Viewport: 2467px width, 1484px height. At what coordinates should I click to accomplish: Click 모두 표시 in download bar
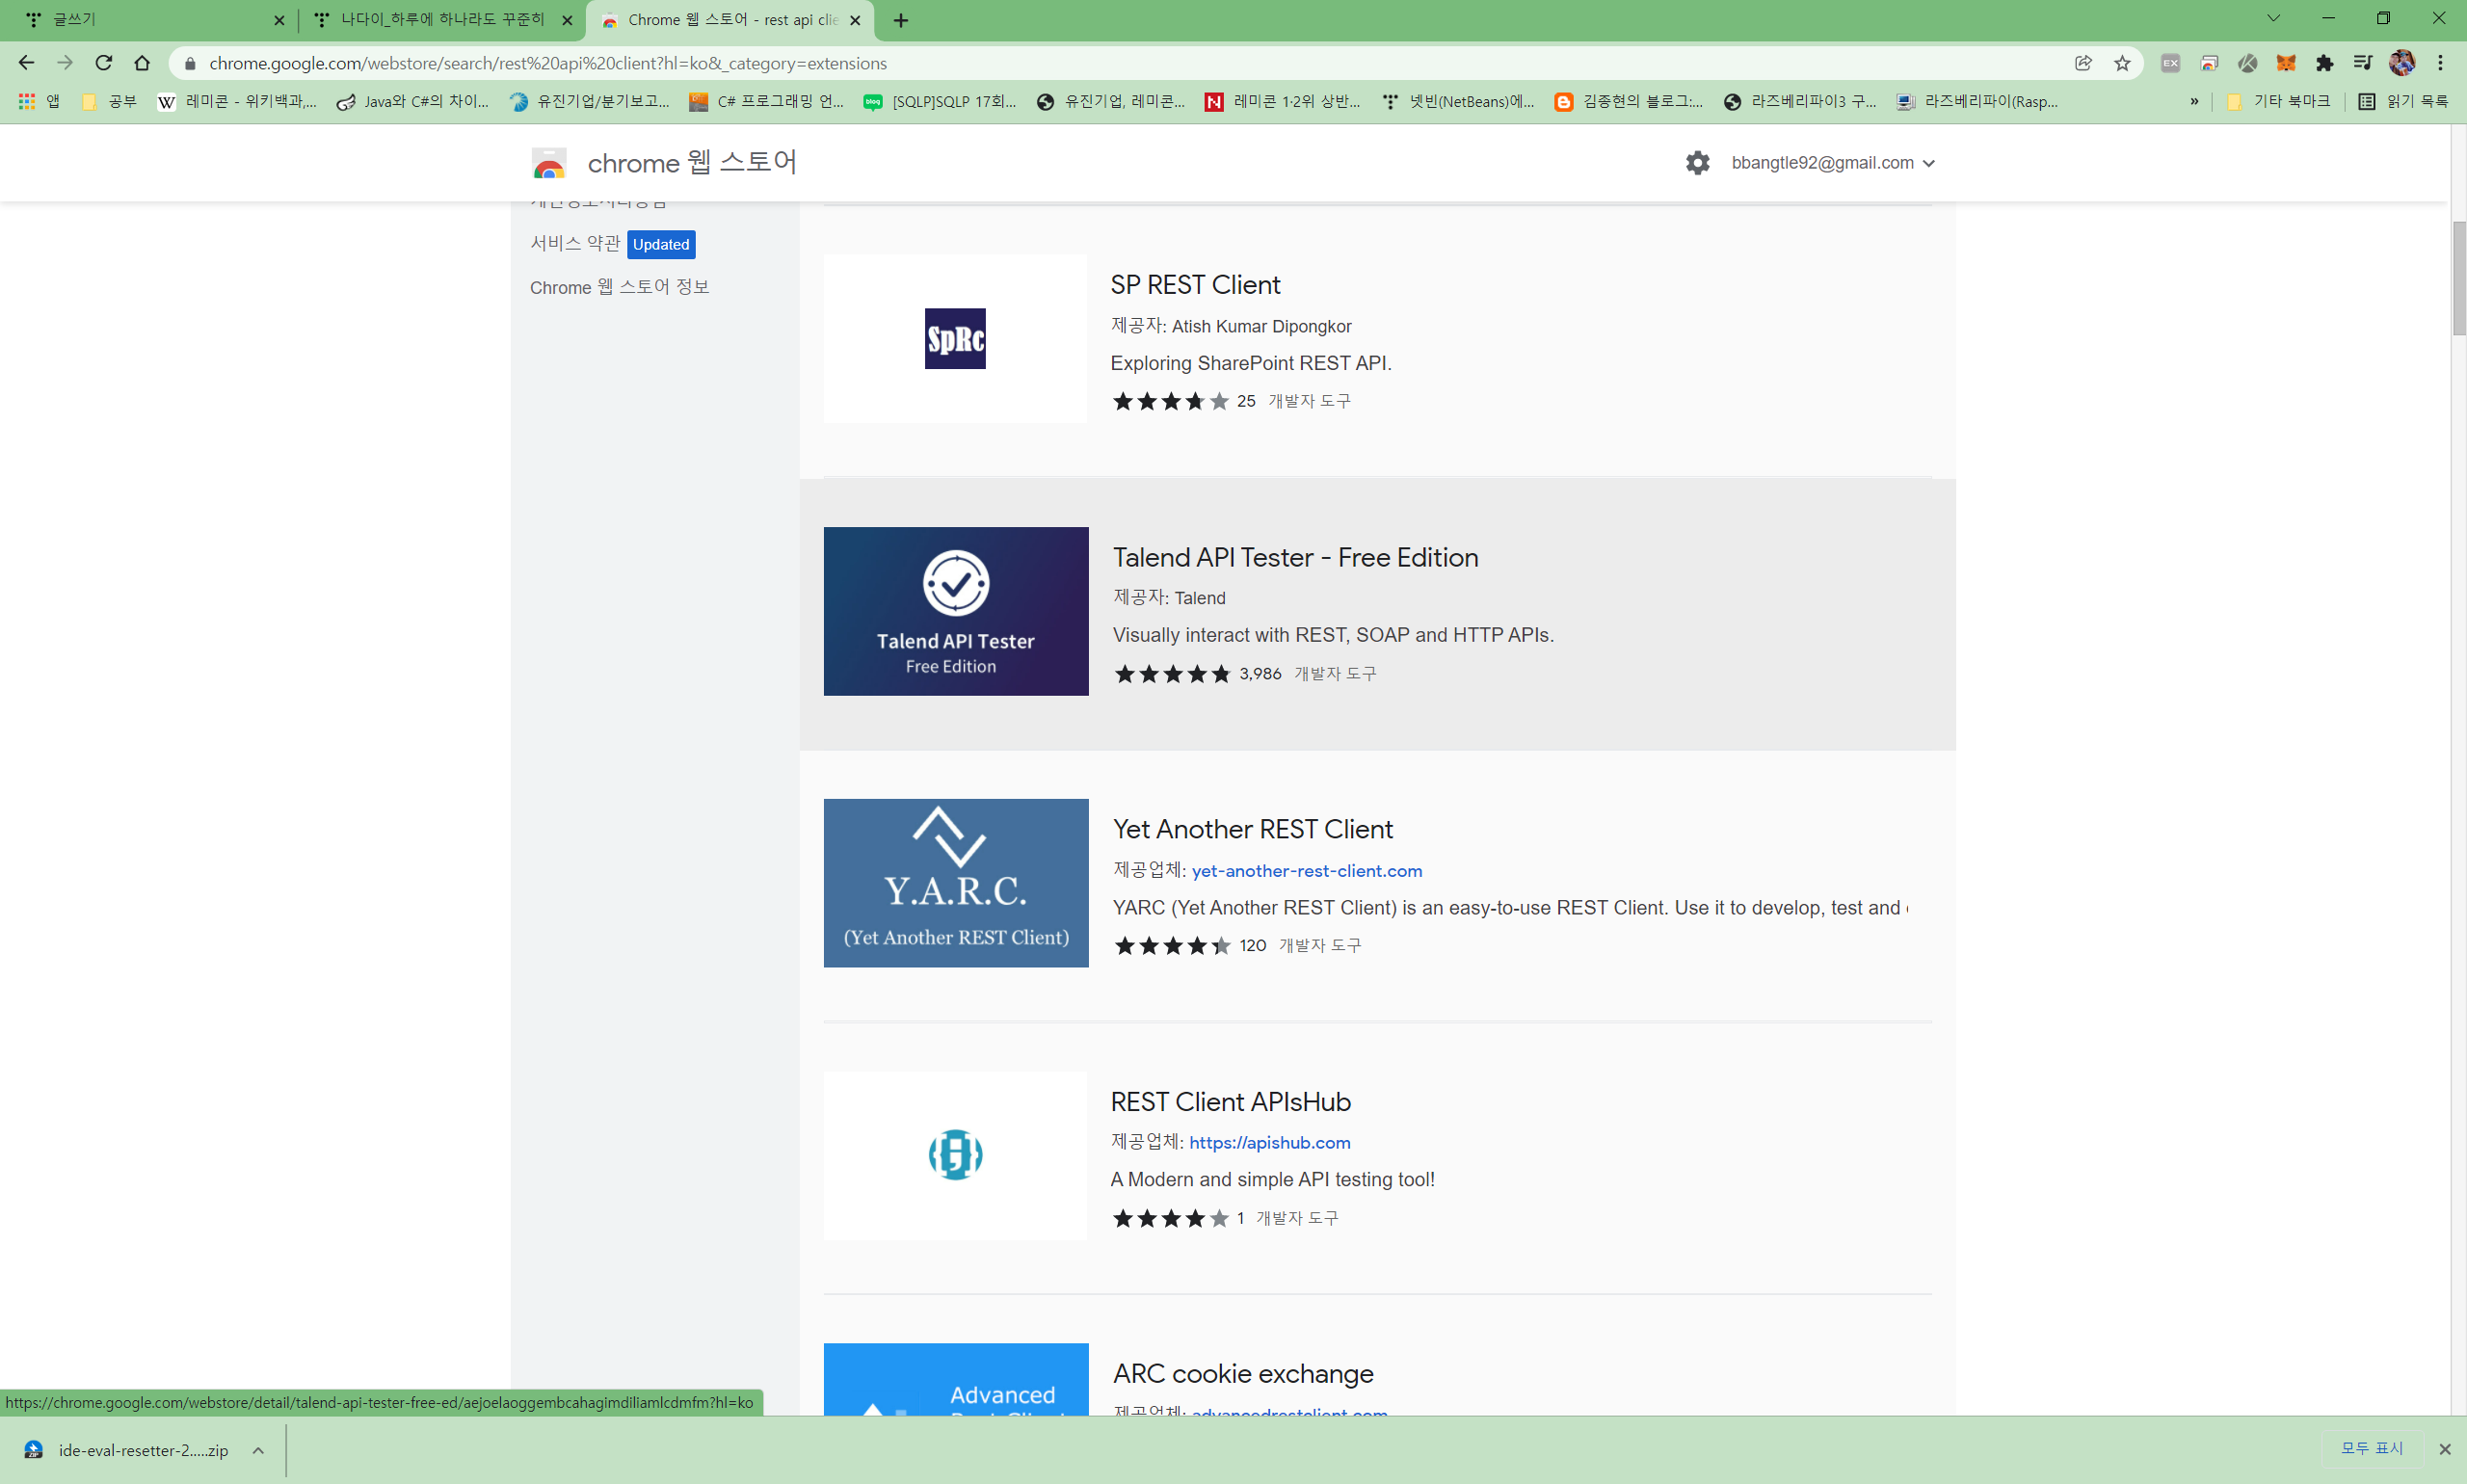[2371, 1448]
